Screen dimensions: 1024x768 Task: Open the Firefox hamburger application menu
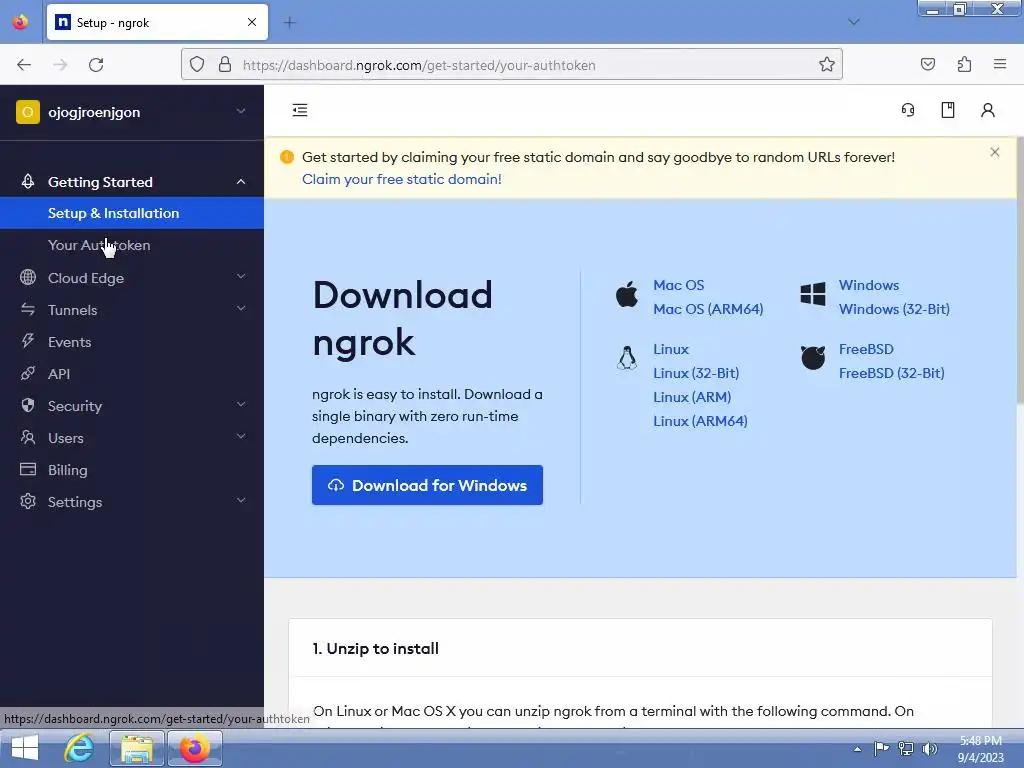coord(1000,64)
